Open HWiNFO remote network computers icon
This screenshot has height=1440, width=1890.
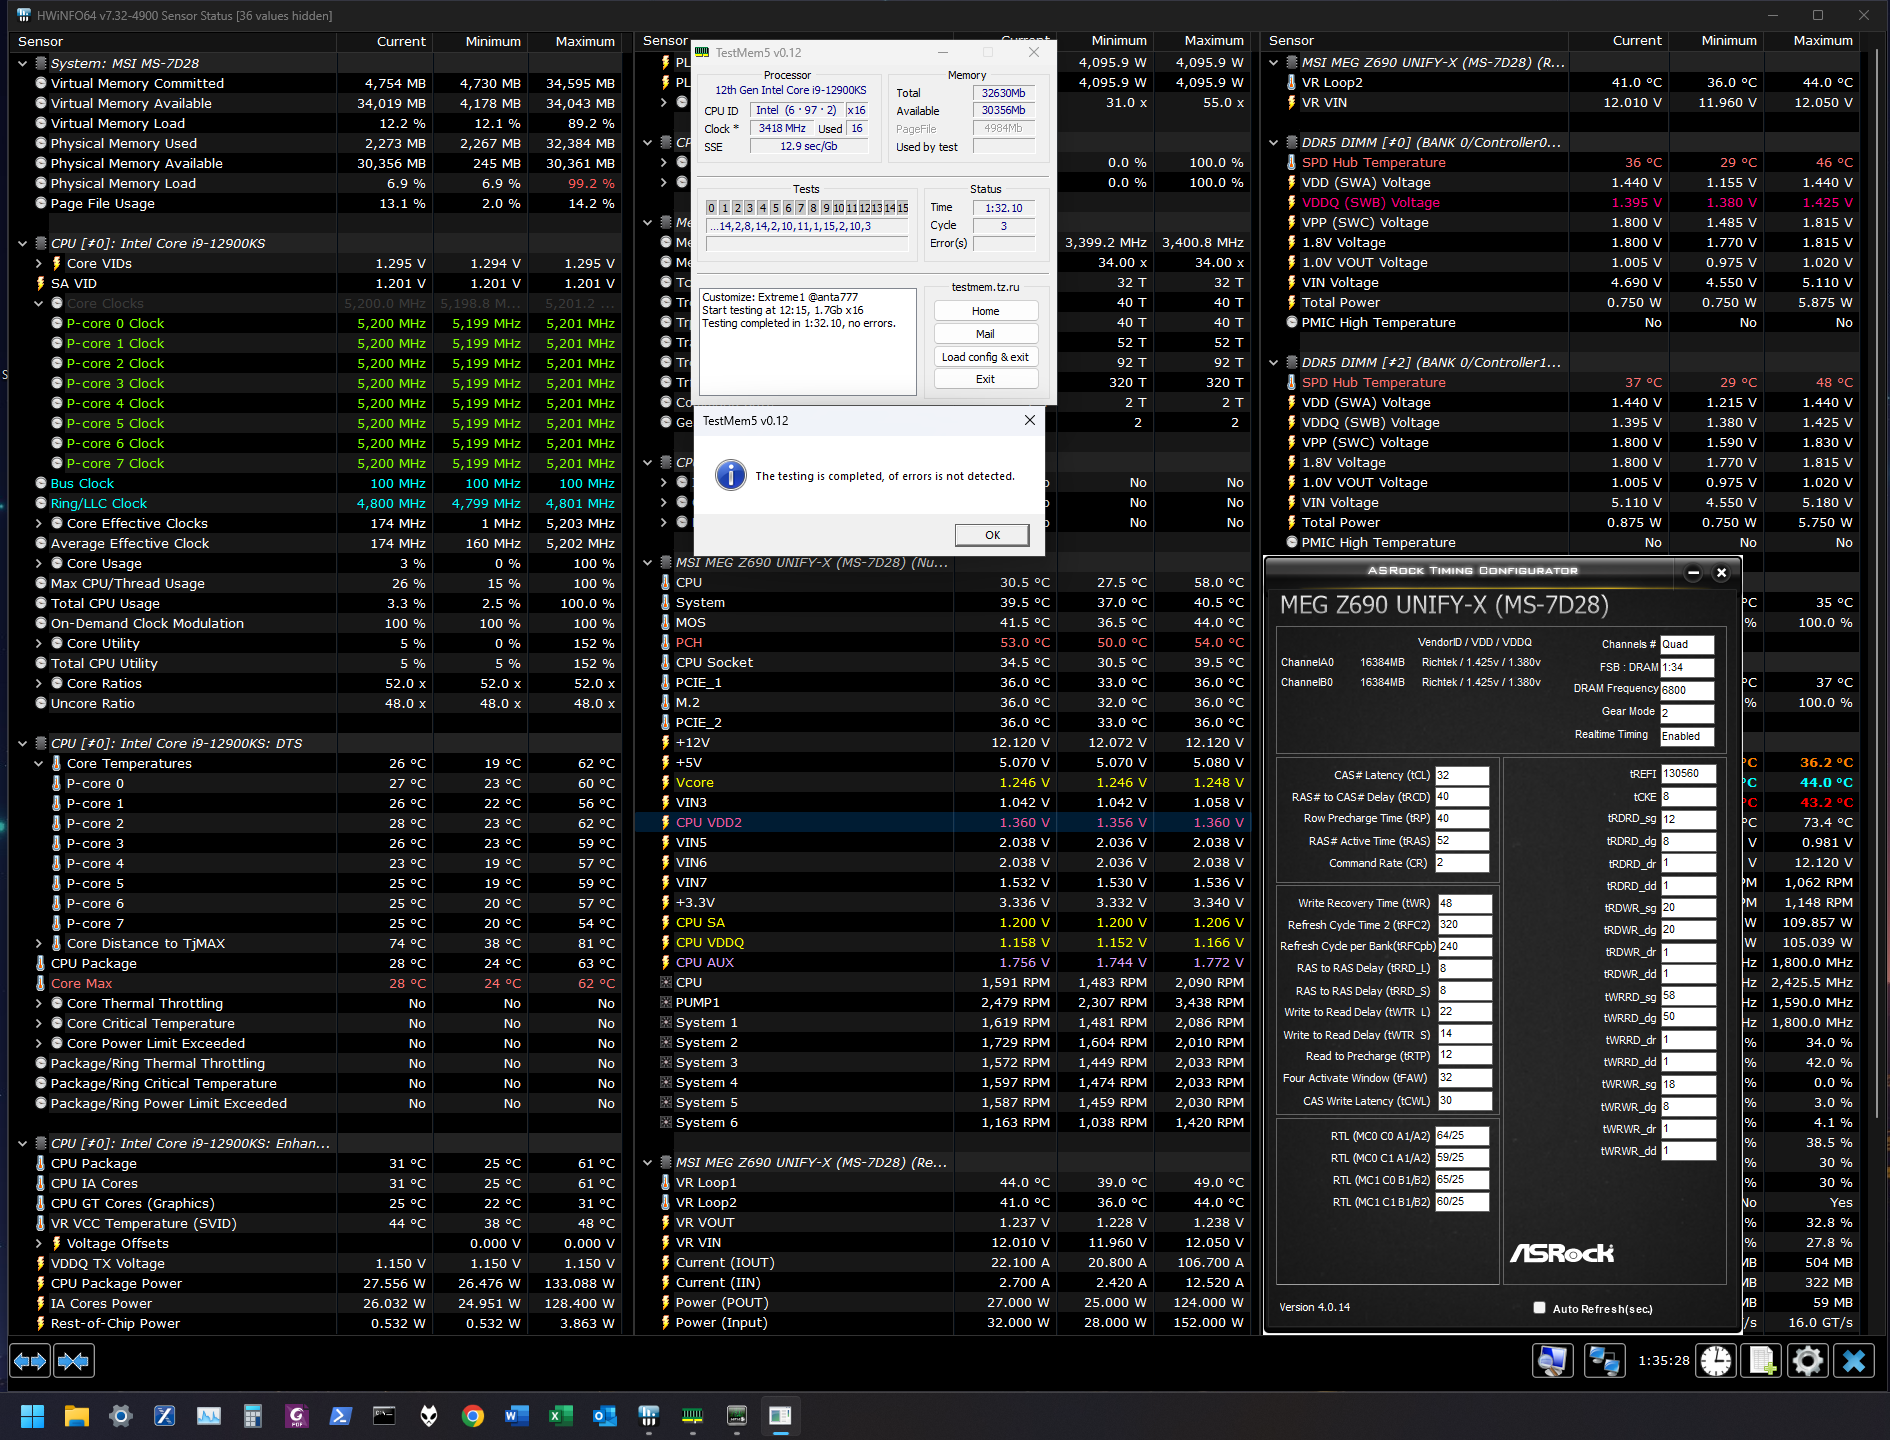(1604, 1361)
